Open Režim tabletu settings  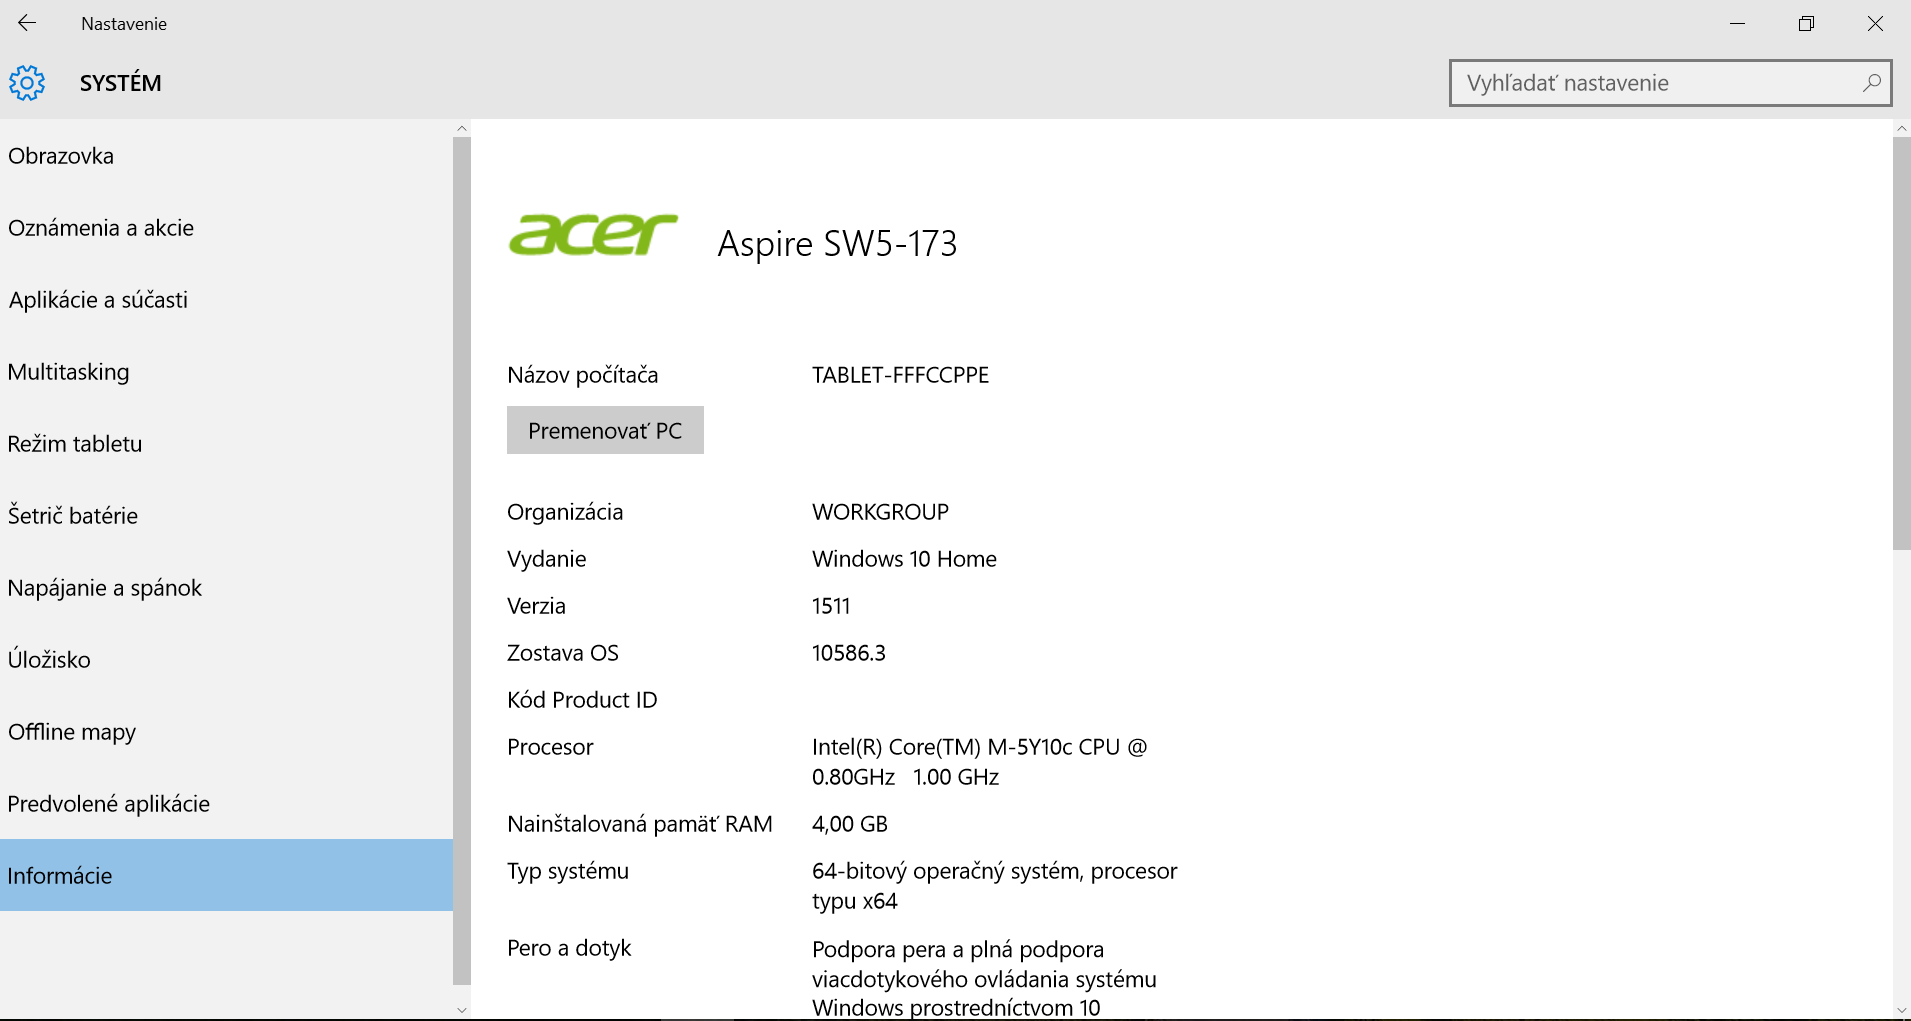point(226,444)
